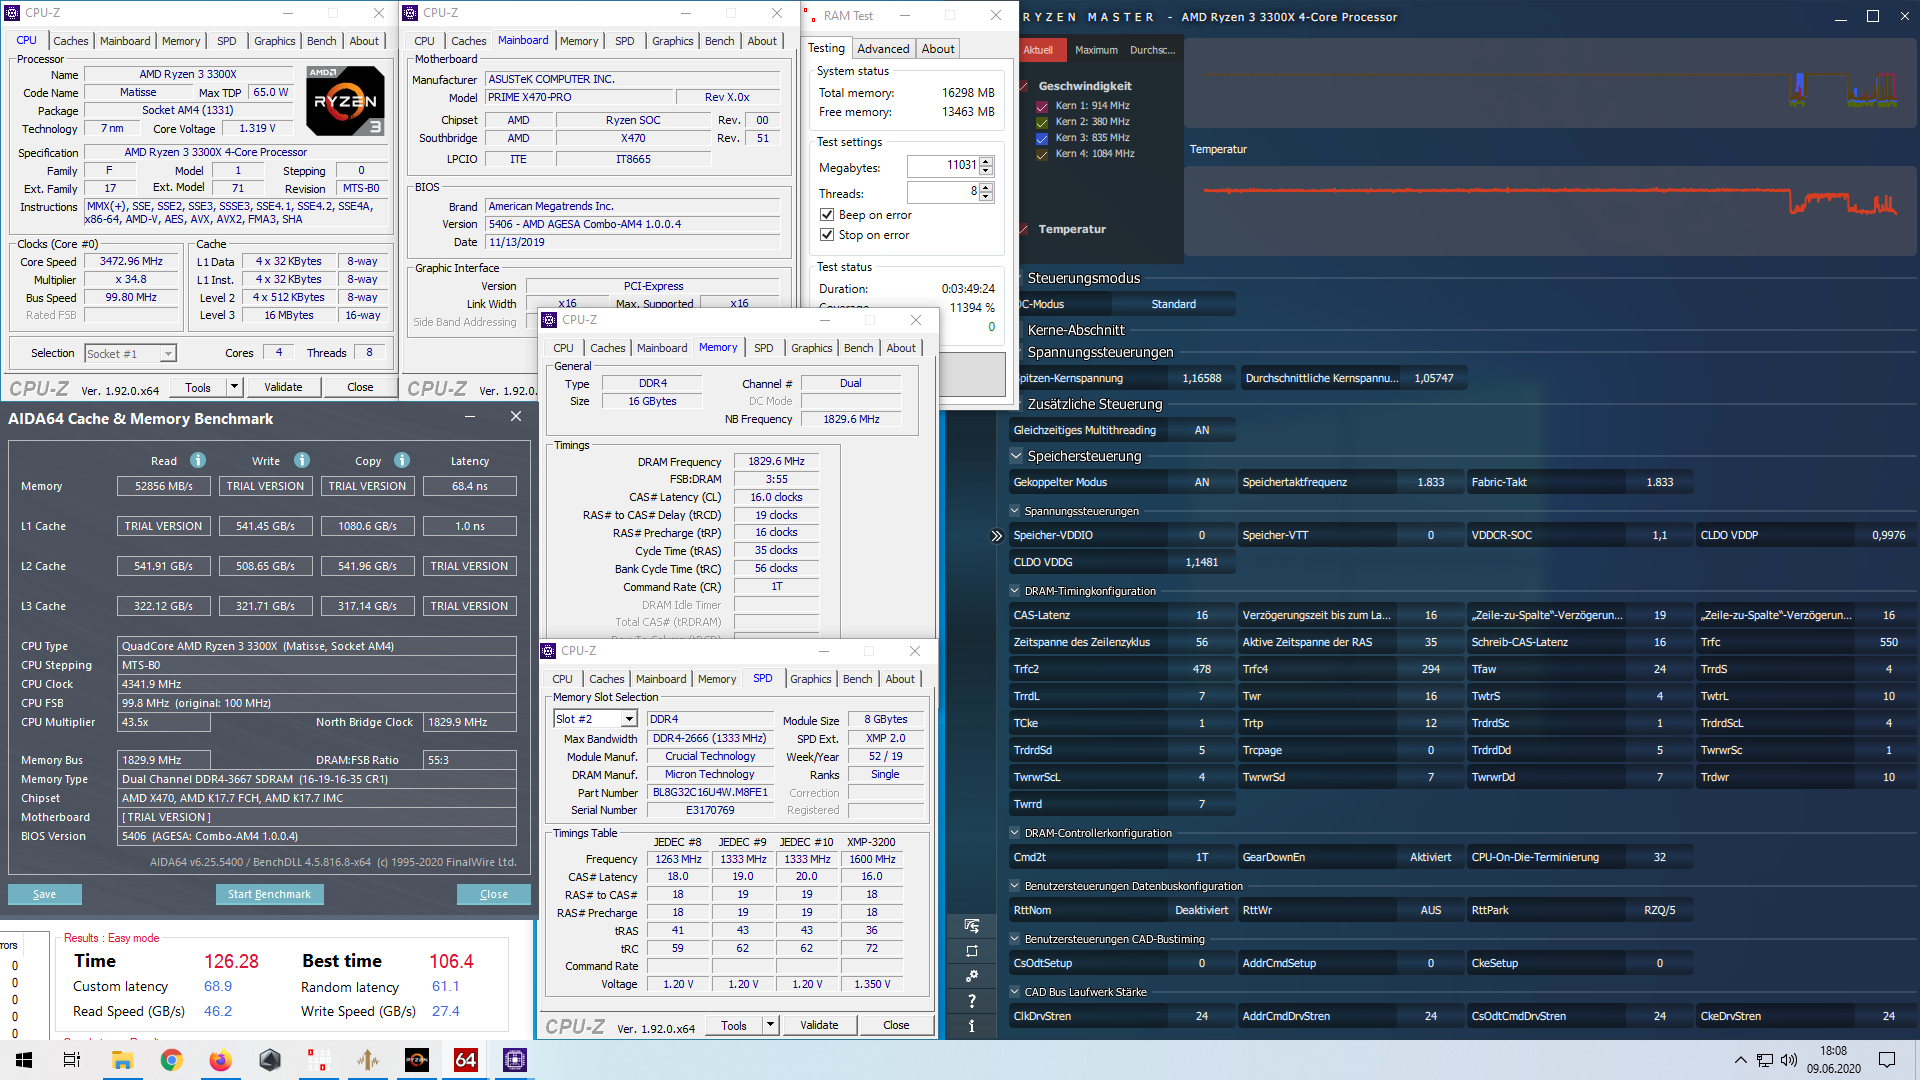Open the Socket #1 selection dropdown
Image resolution: width=1920 pixels, height=1080 pixels.
(x=168, y=354)
